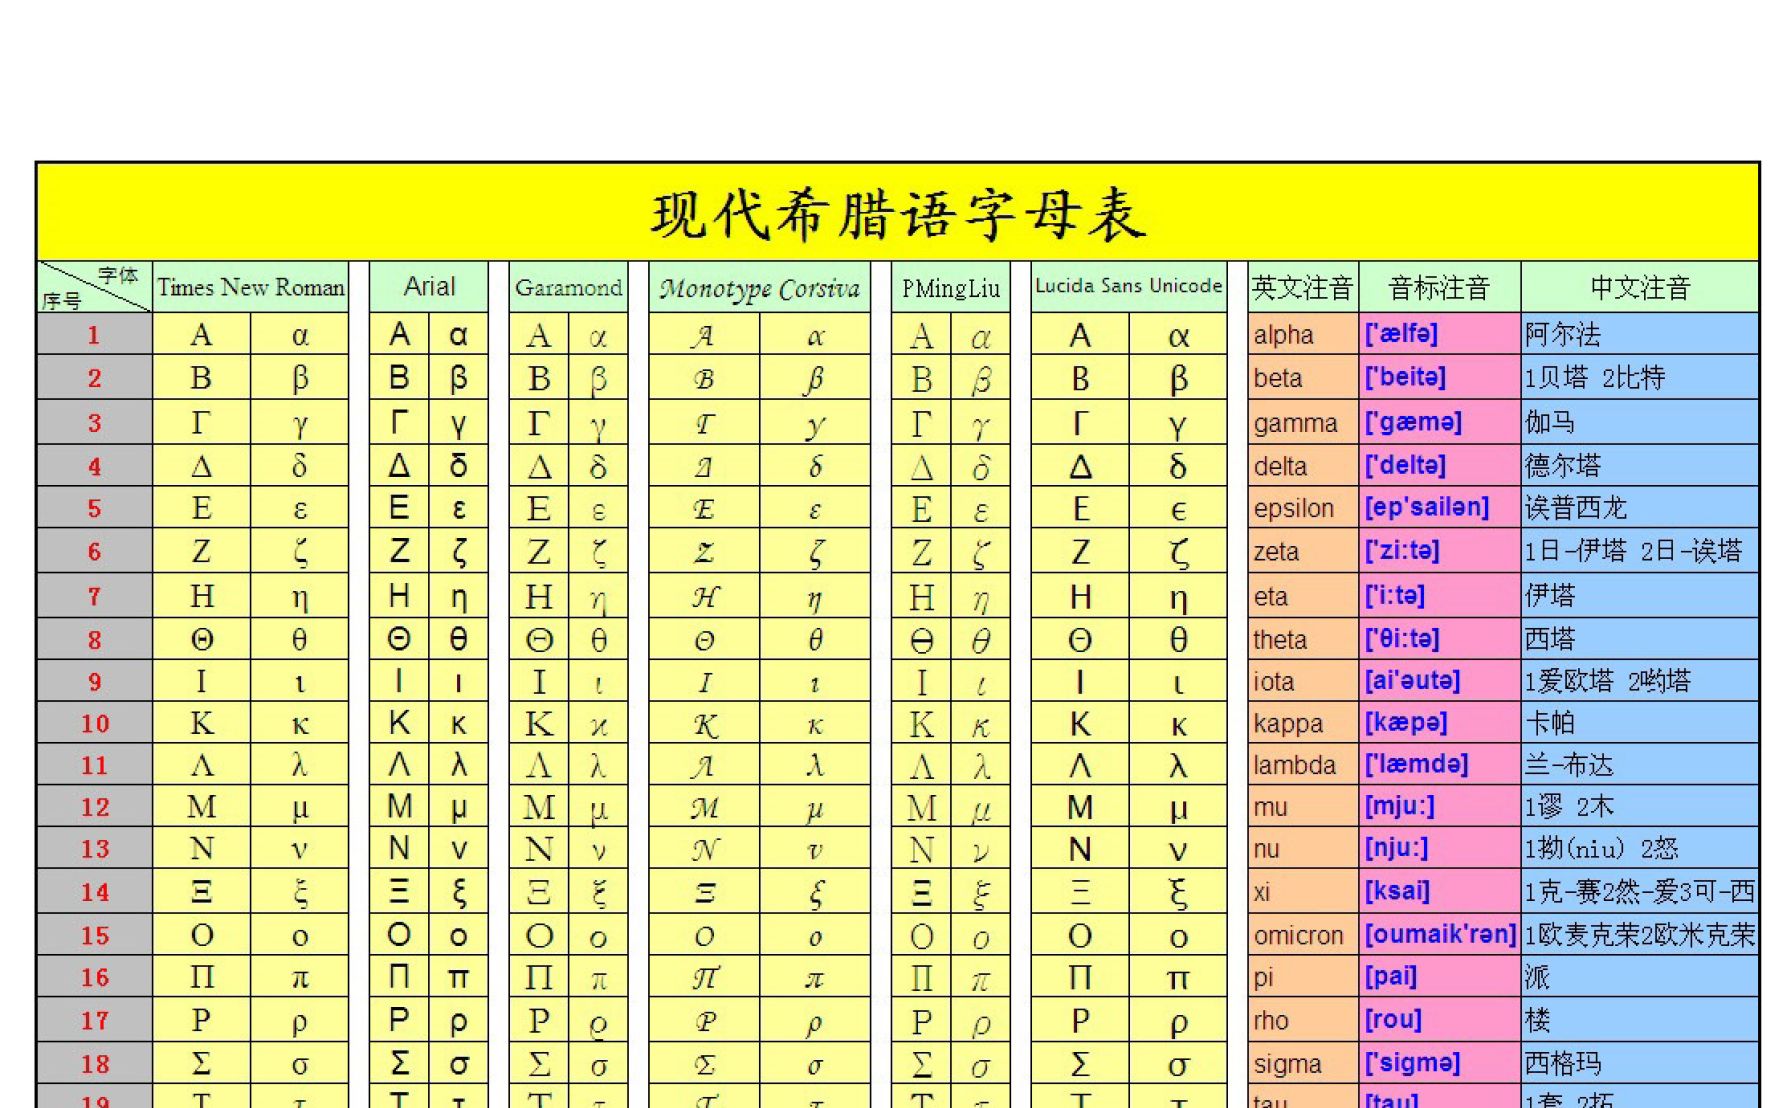Select the Times New Roman header cell

point(251,288)
